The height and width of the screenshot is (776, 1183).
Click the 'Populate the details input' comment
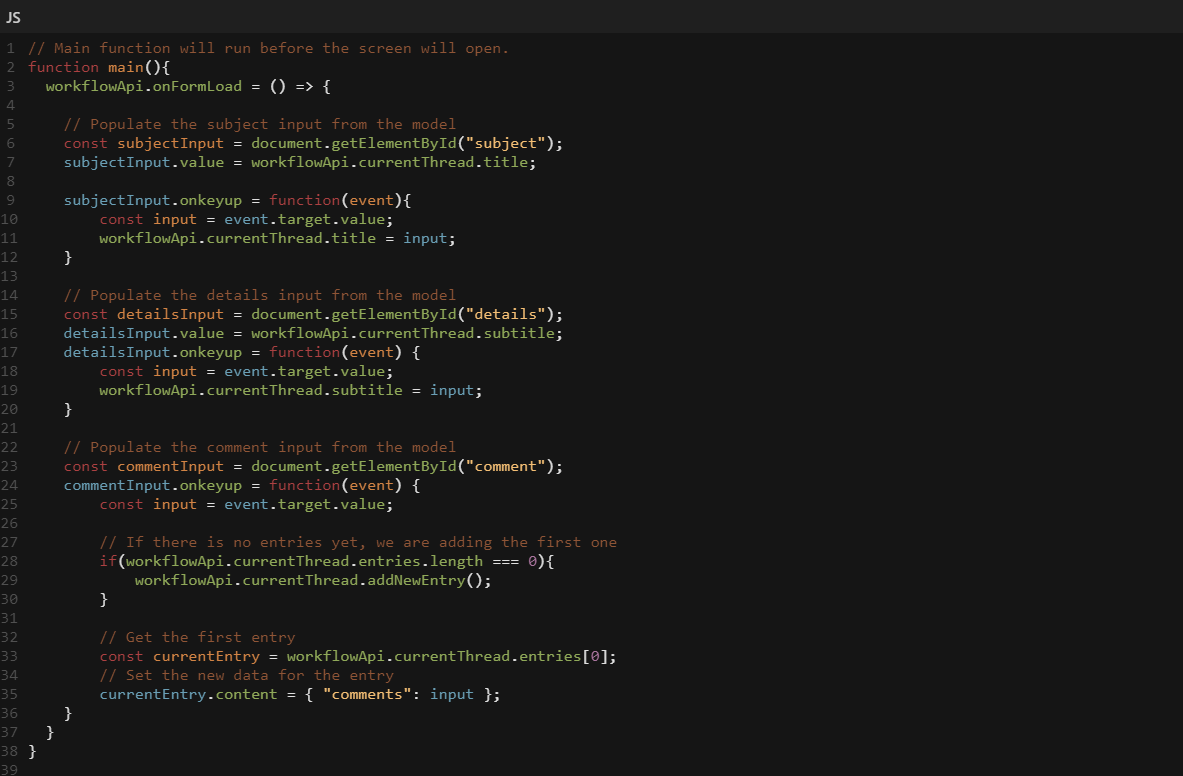[259, 295]
